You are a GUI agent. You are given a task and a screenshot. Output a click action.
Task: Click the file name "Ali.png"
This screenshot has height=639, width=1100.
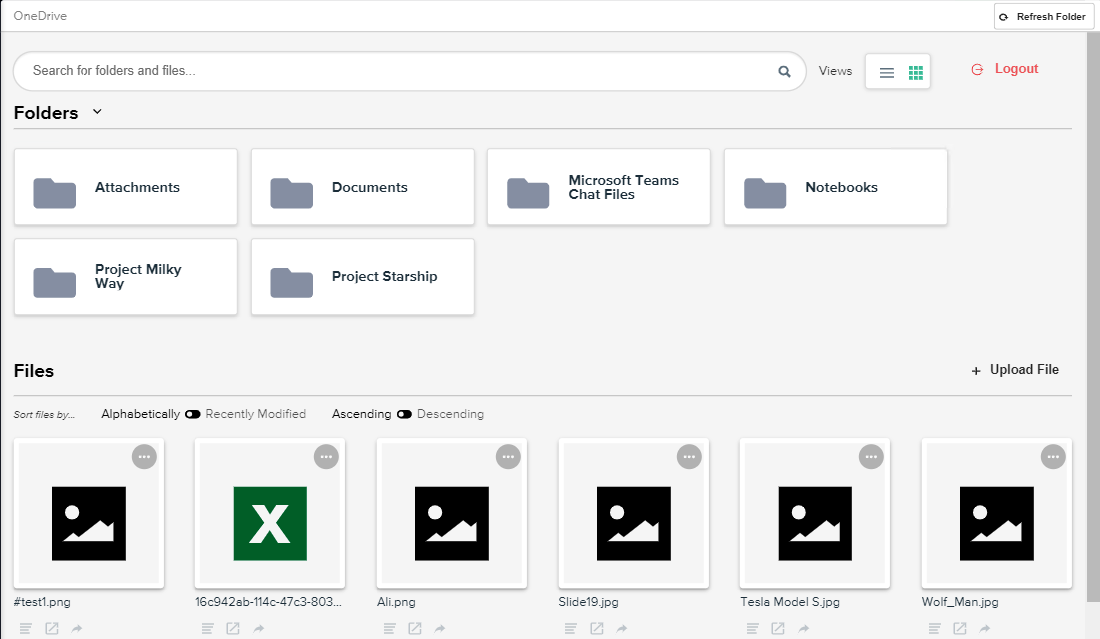396,602
